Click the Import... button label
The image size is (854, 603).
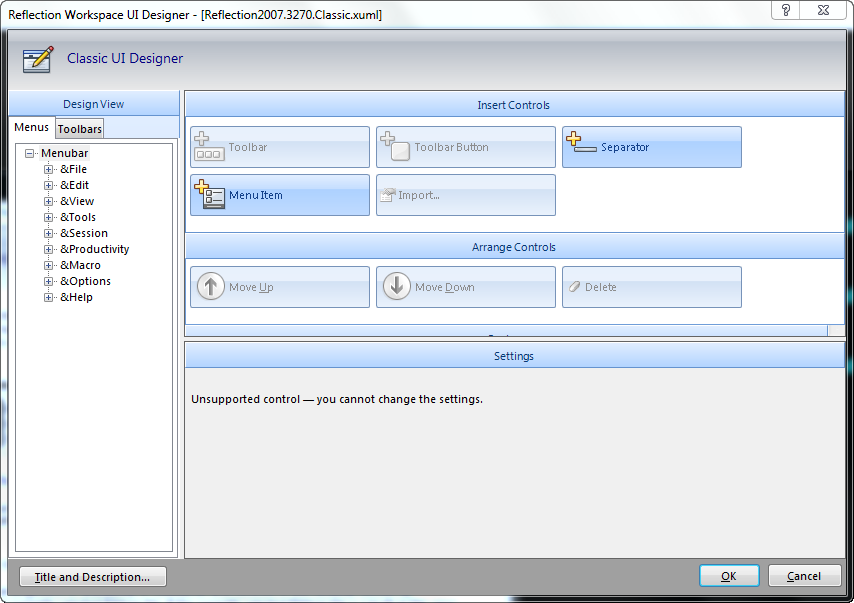point(419,195)
